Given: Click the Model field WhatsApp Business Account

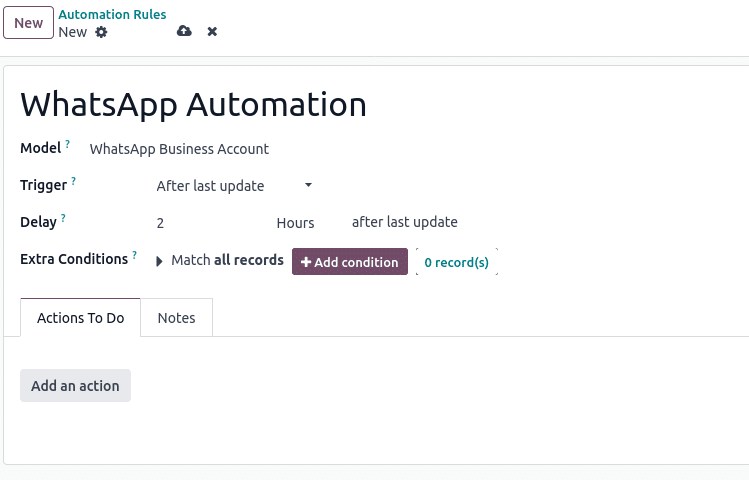Looking at the screenshot, I should [179, 149].
